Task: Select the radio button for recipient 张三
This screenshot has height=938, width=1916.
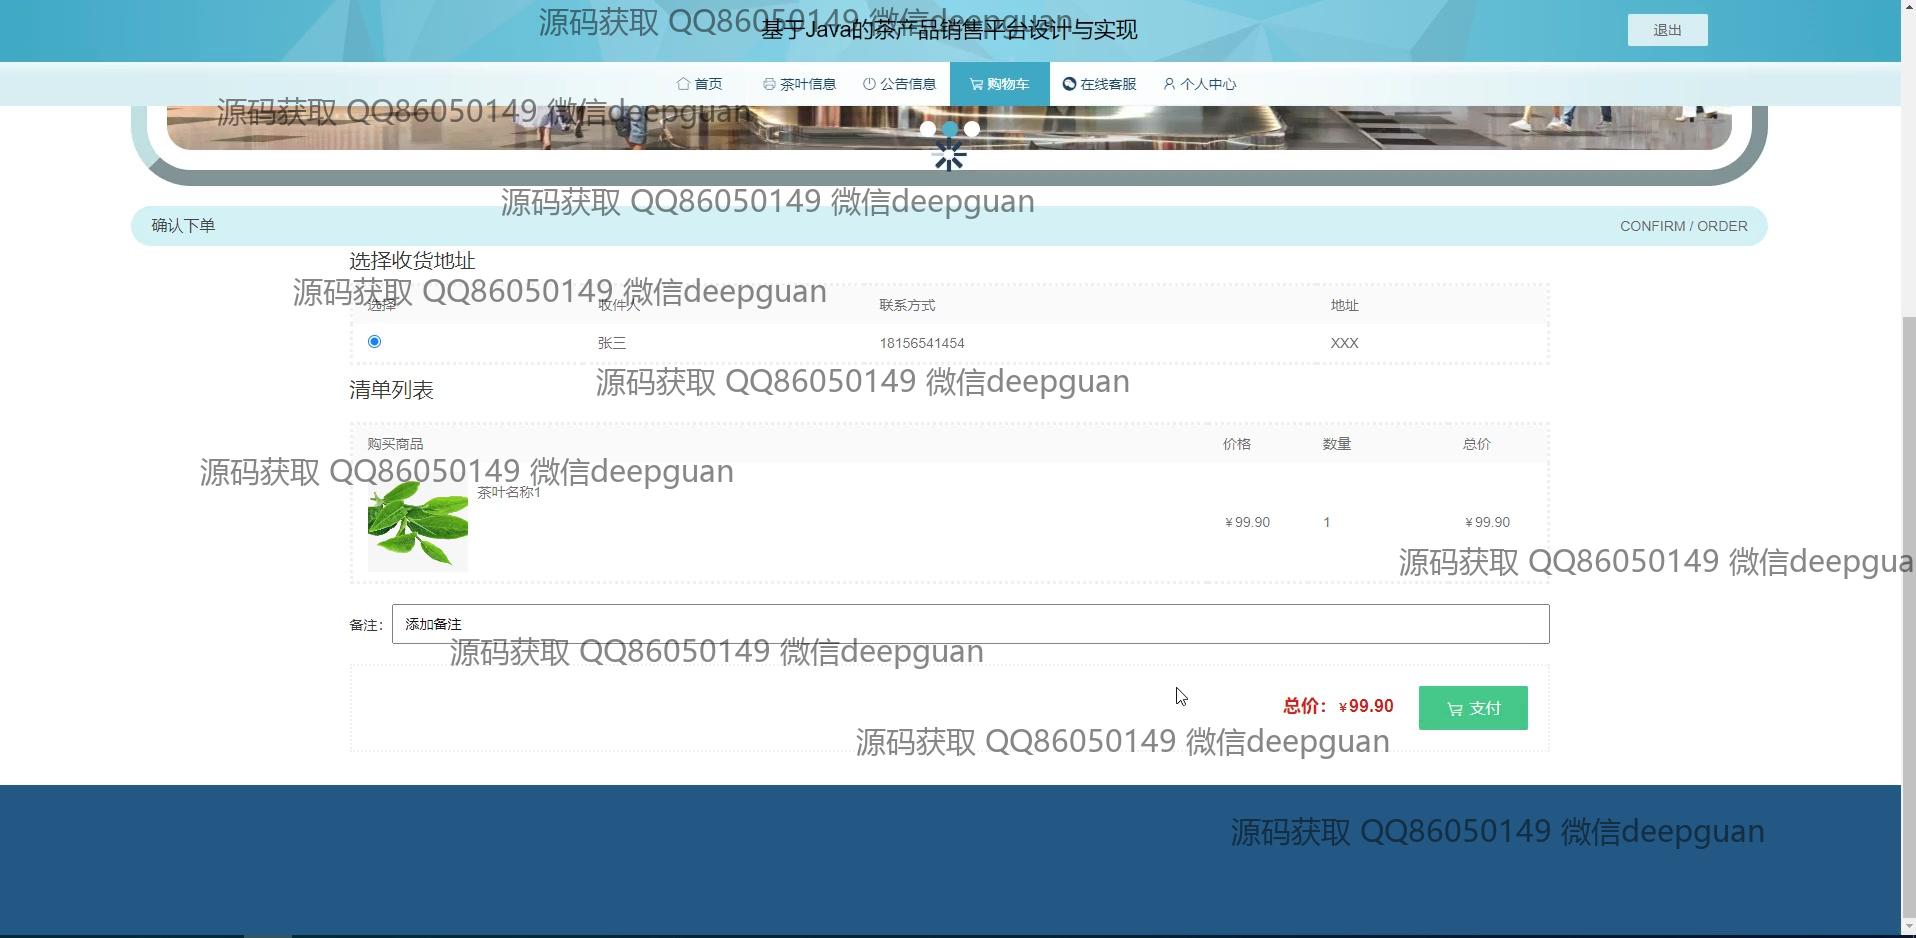Action: click(374, 342)
